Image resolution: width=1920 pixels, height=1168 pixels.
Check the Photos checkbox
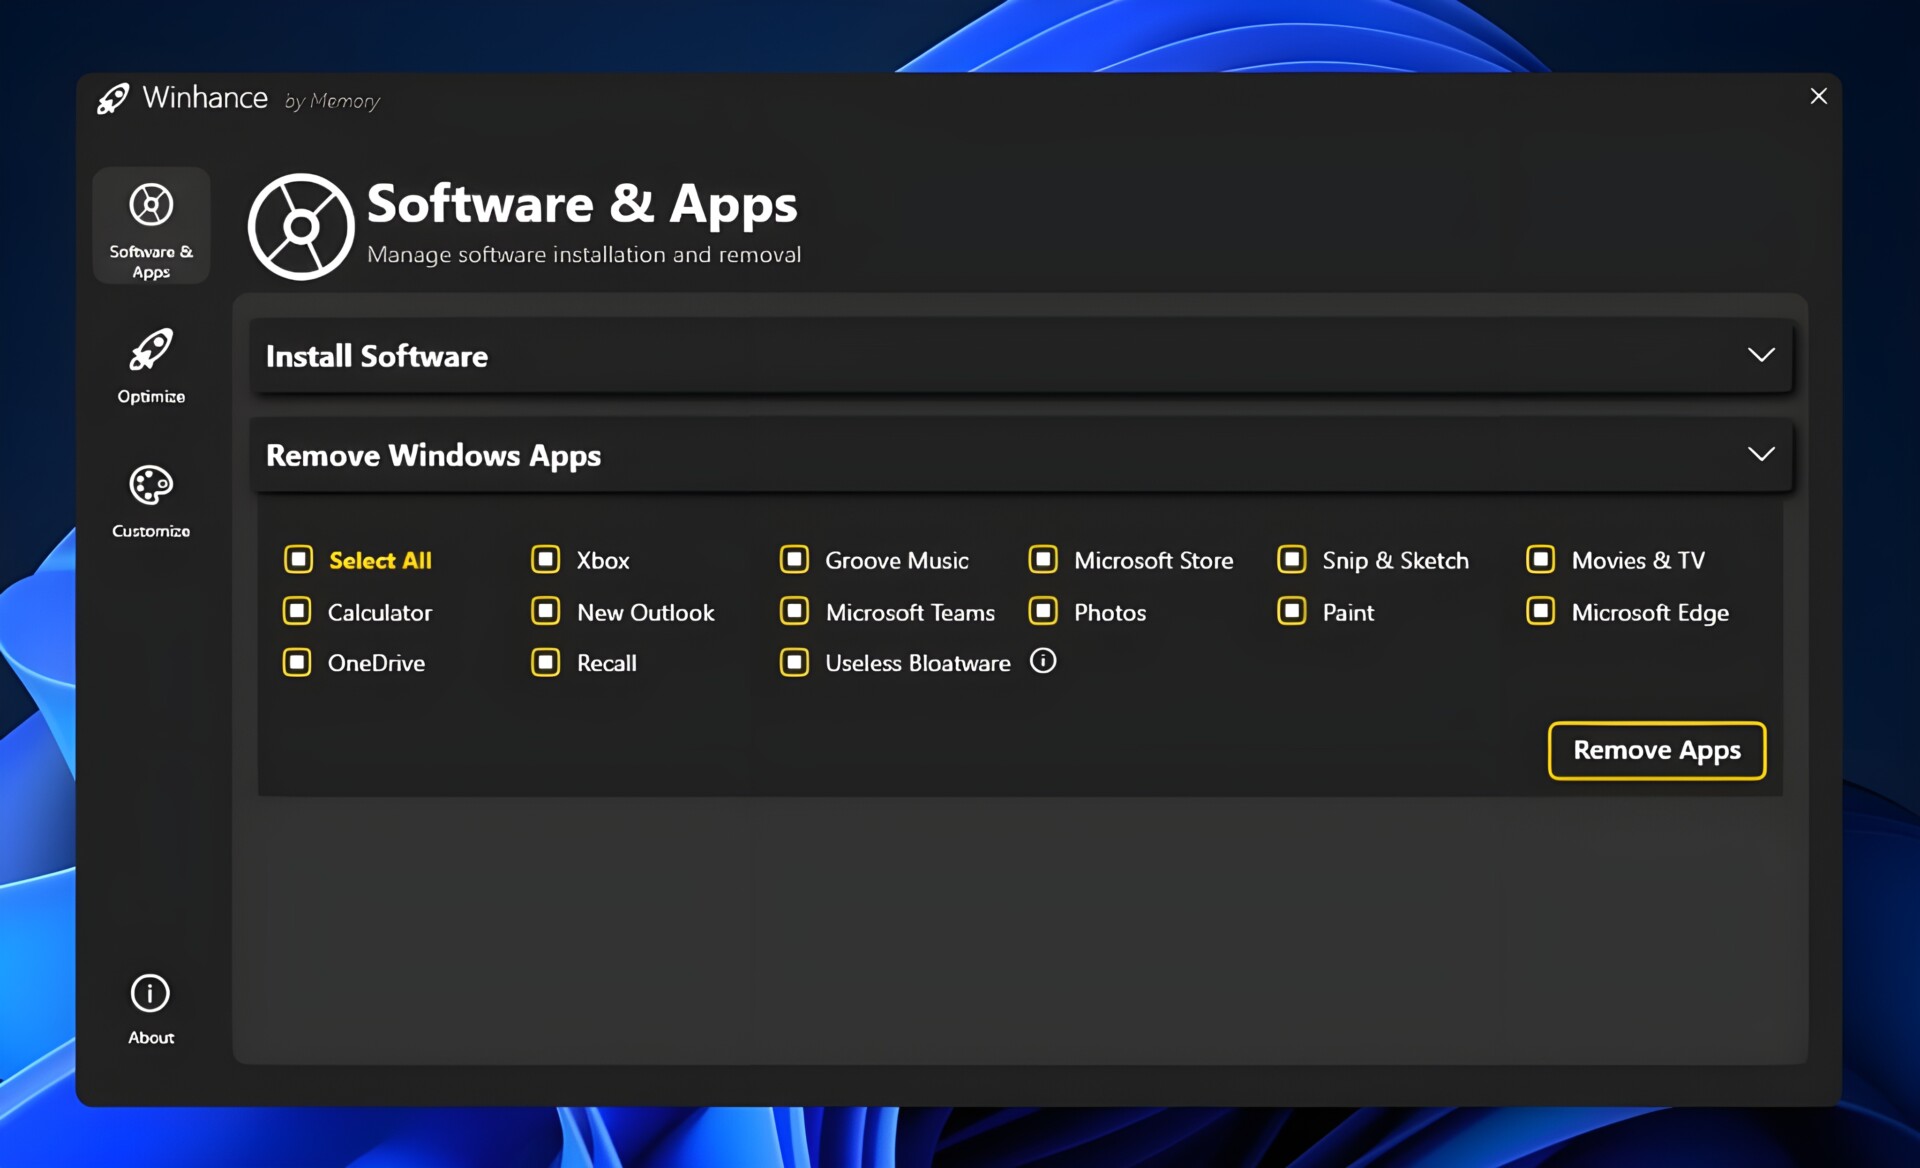(1043, 611)
